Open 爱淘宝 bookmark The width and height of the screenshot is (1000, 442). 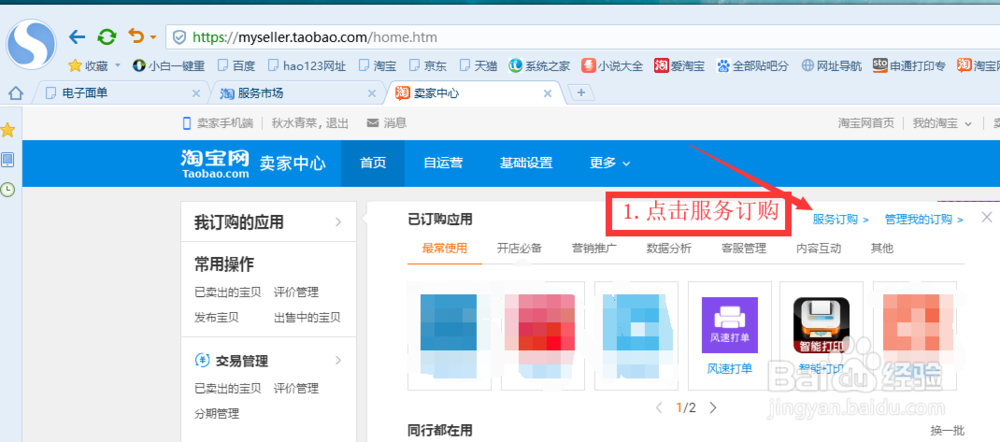coord(679,66)
